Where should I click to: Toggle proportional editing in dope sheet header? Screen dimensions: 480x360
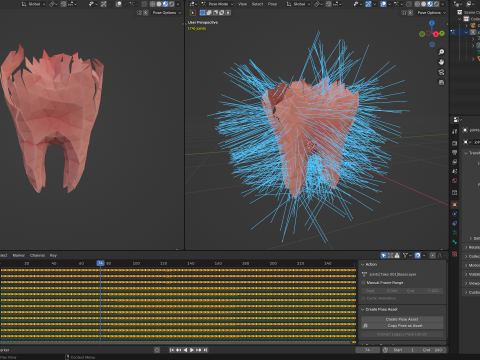coord(433,255)
